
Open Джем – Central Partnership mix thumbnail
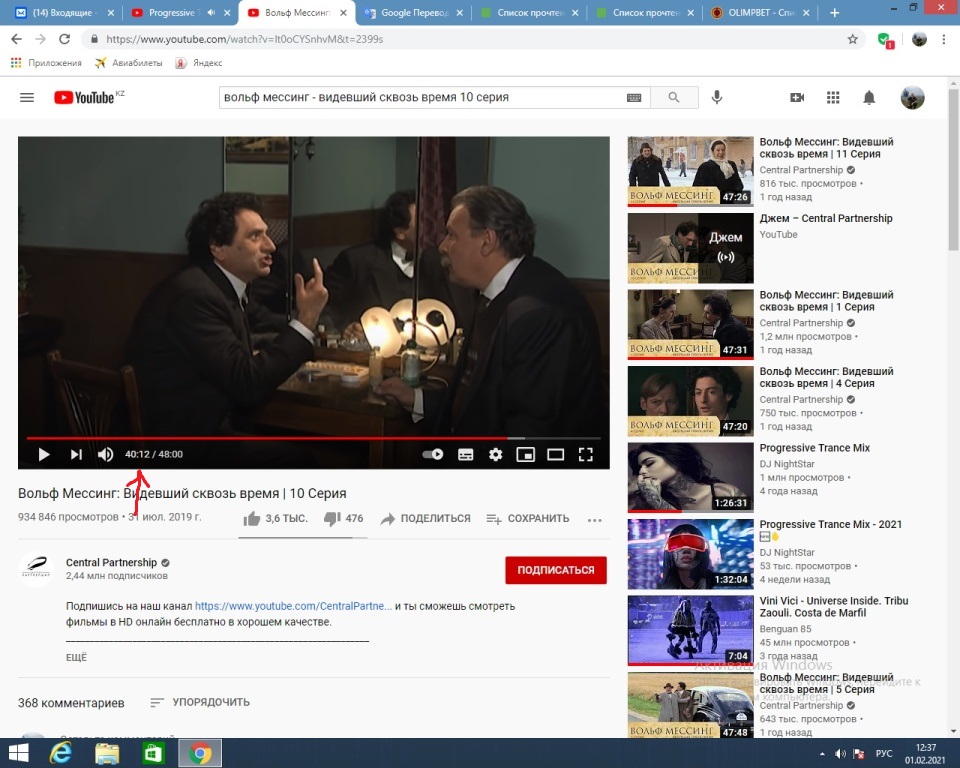click(691, 248)
